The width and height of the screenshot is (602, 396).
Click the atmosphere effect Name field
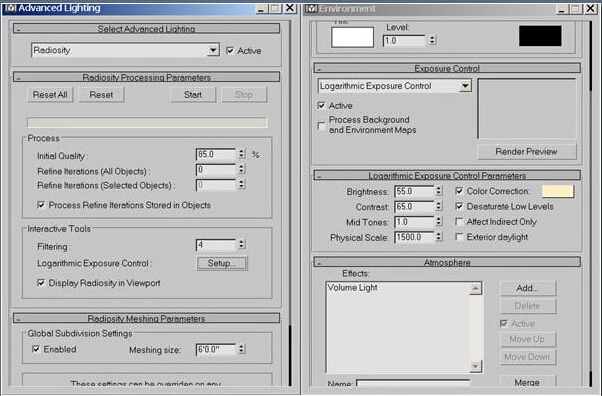click(413, 383)
